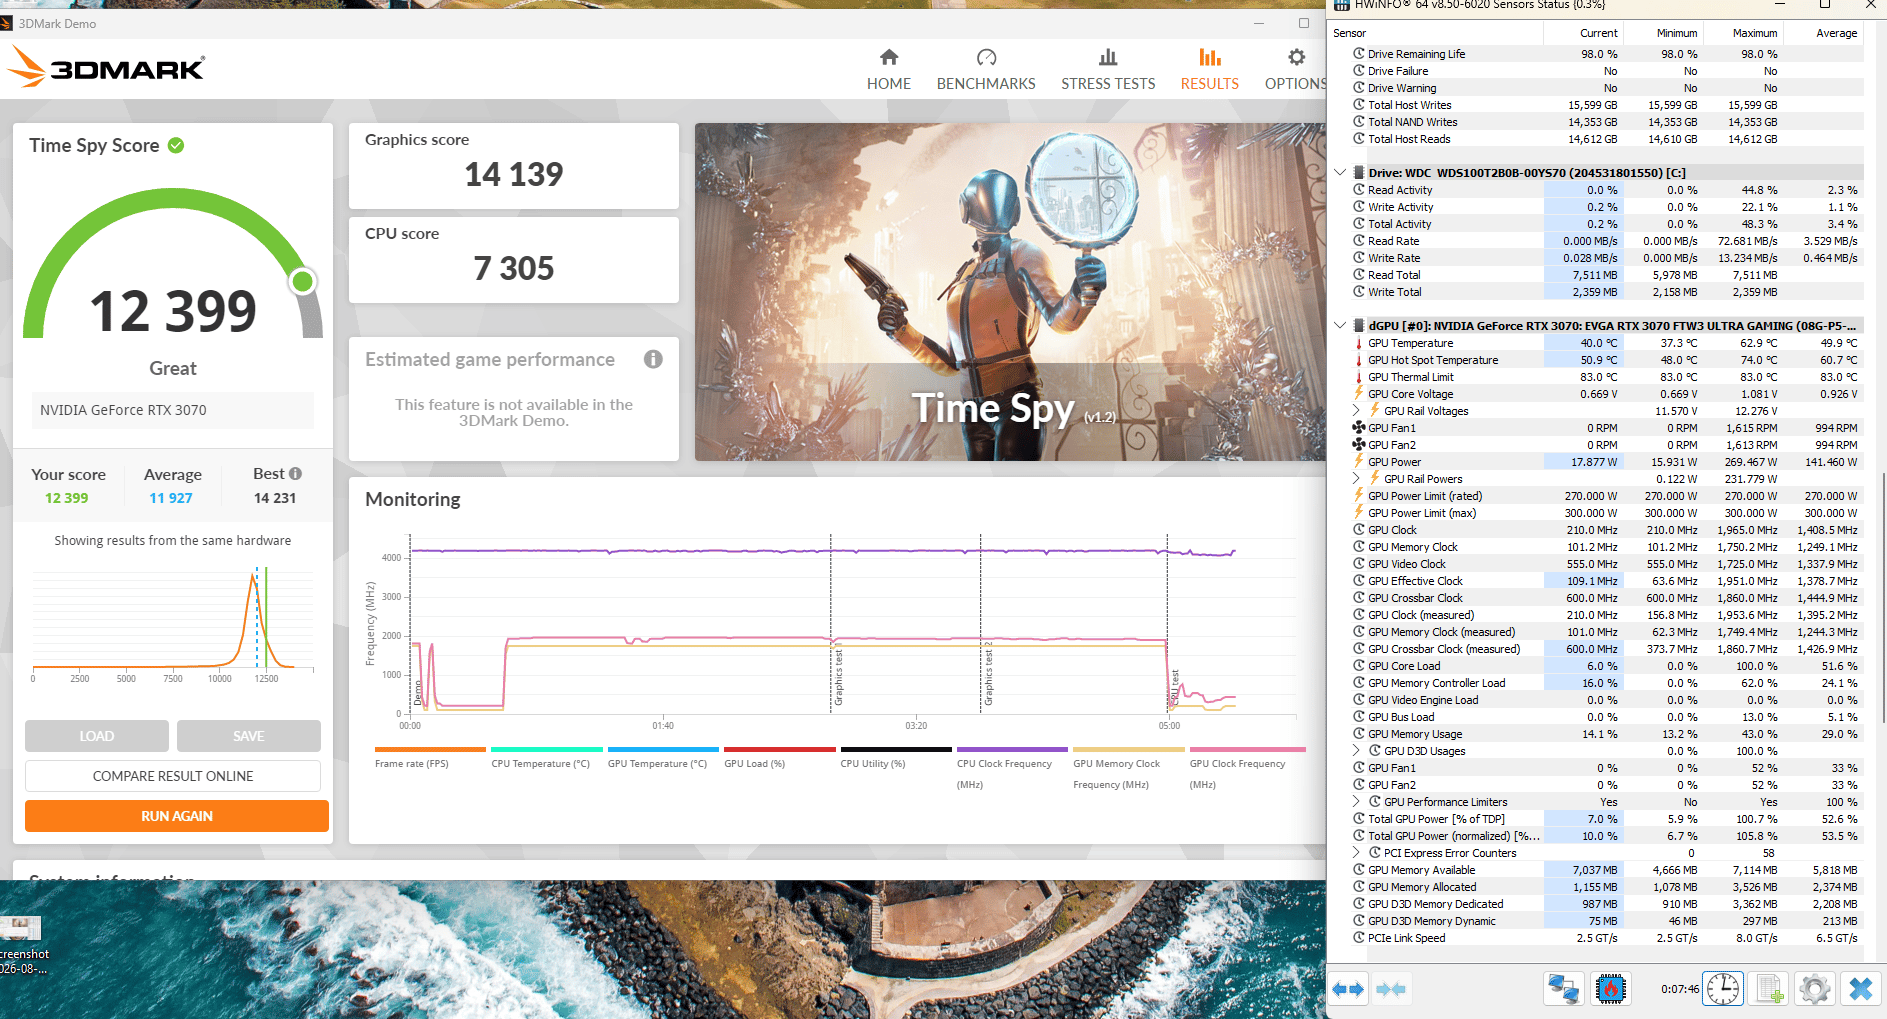Click the info icon next to Best score
1887x1019 pixels.
295,473
